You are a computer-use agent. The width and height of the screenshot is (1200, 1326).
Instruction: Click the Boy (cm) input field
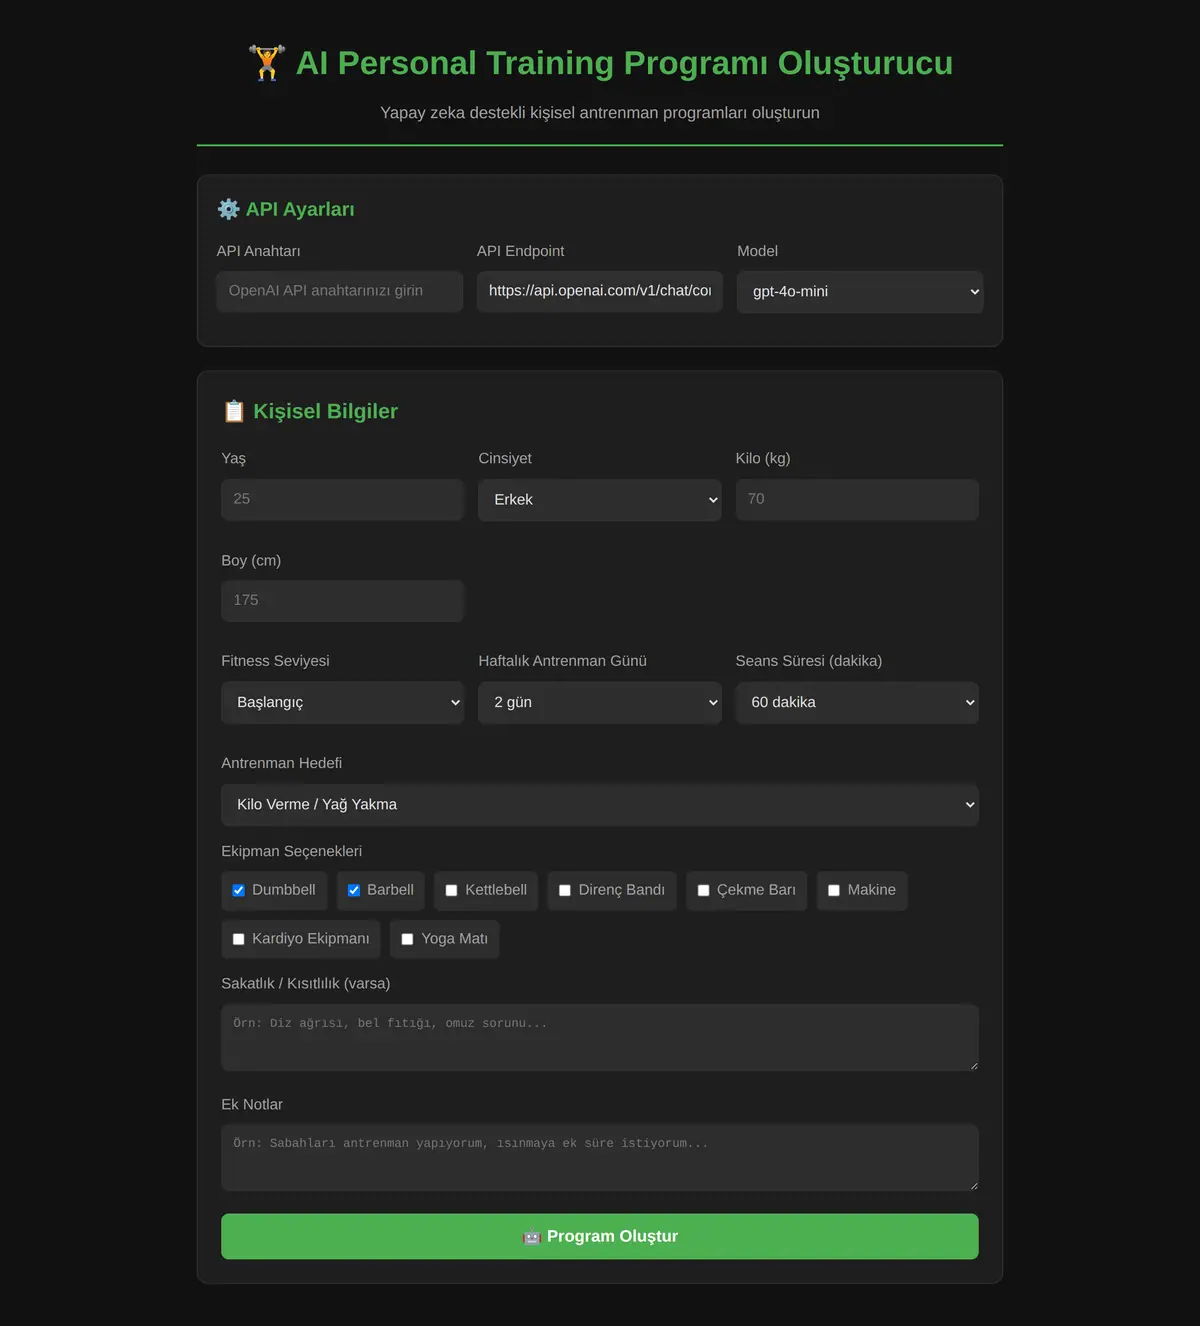(343, 601)
